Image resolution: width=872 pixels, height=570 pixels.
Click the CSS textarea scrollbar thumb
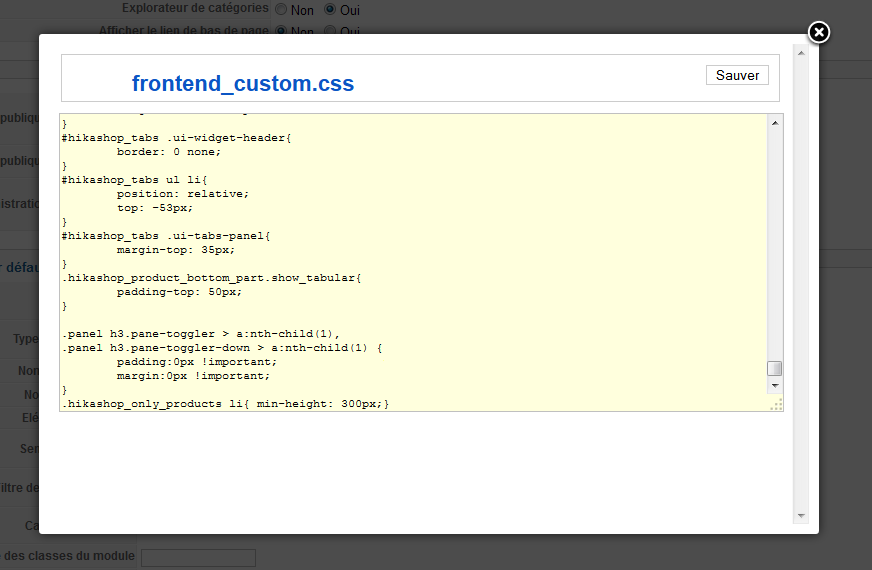tap(775, 368)
